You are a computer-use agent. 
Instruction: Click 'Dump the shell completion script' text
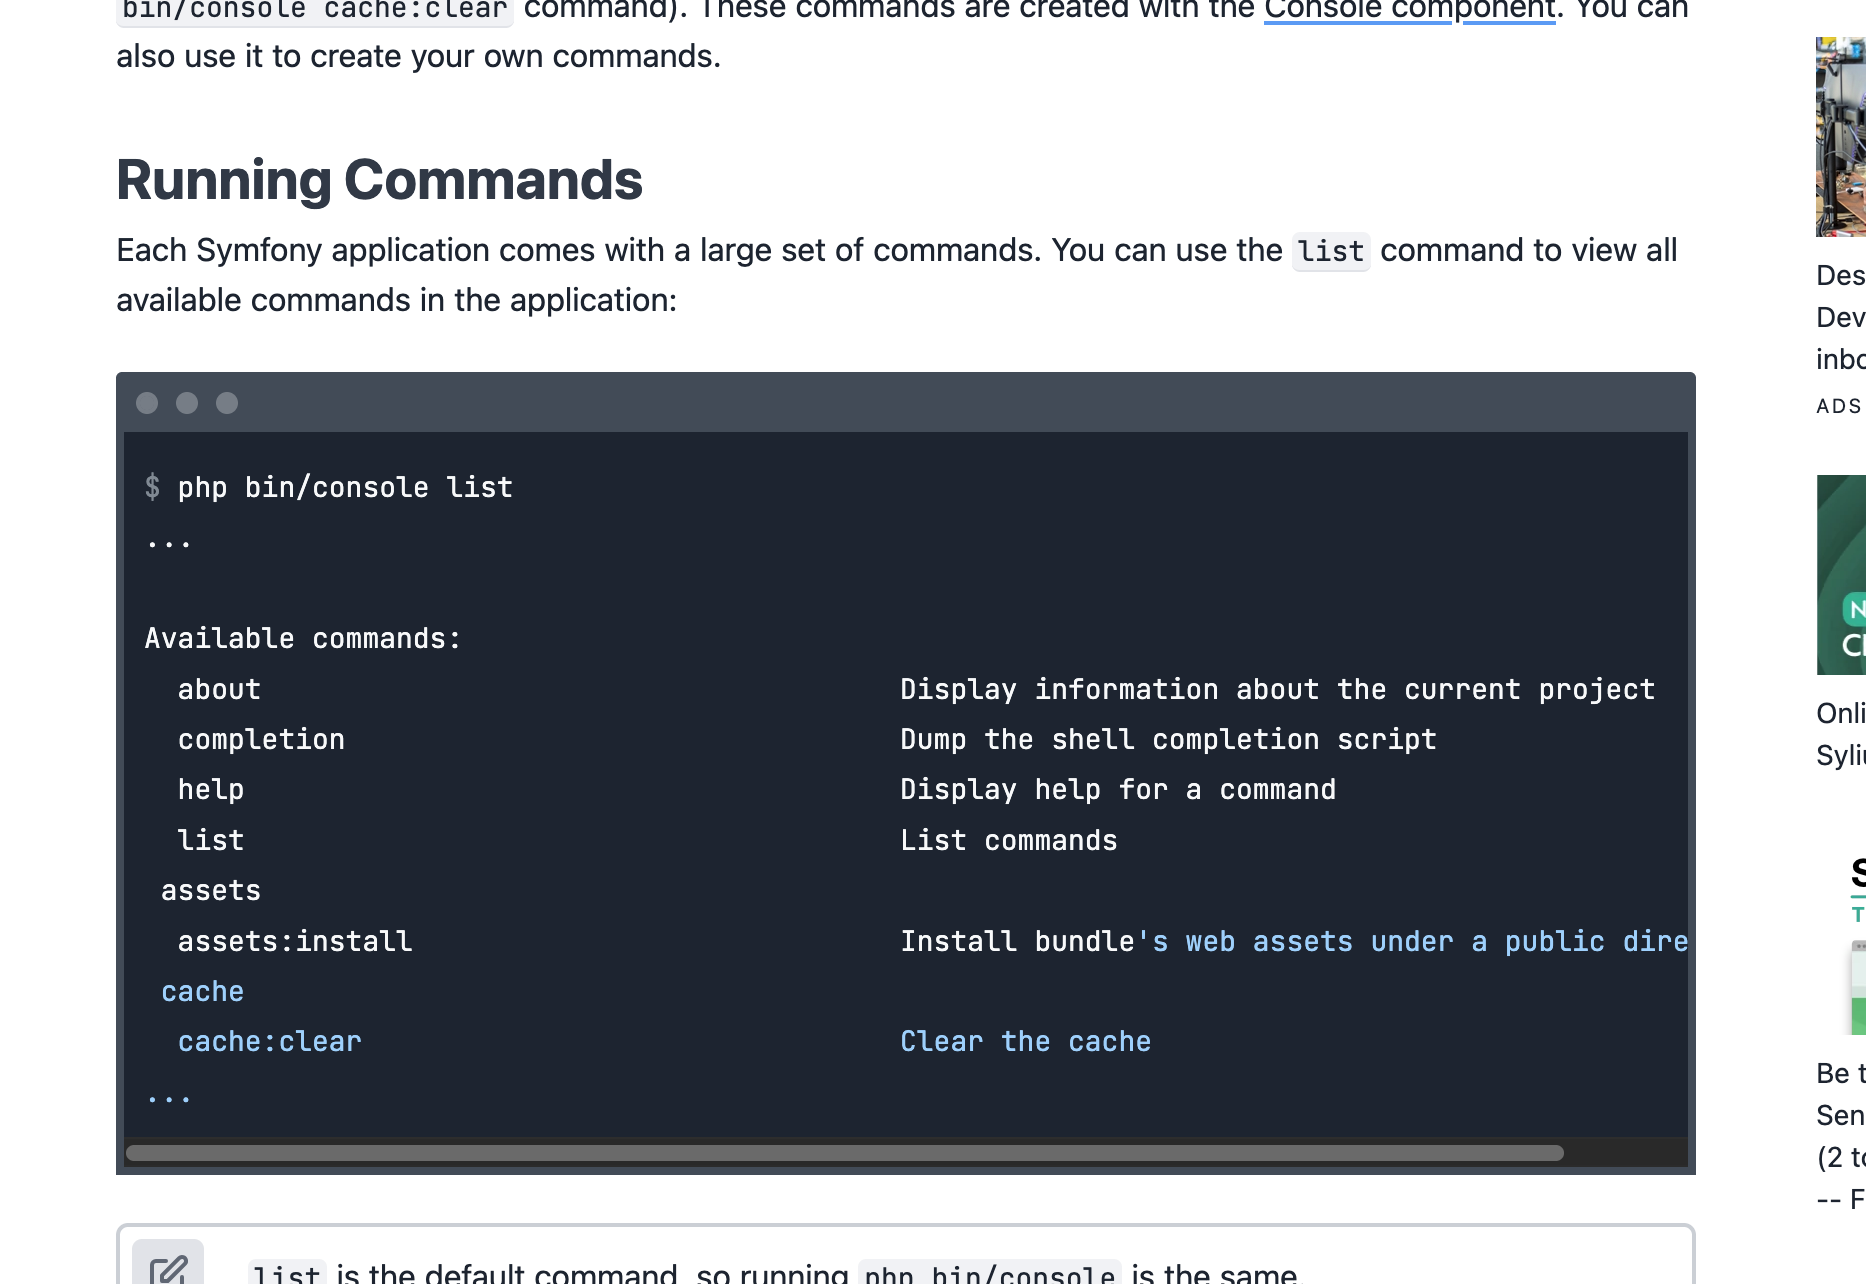[1168, 739]
